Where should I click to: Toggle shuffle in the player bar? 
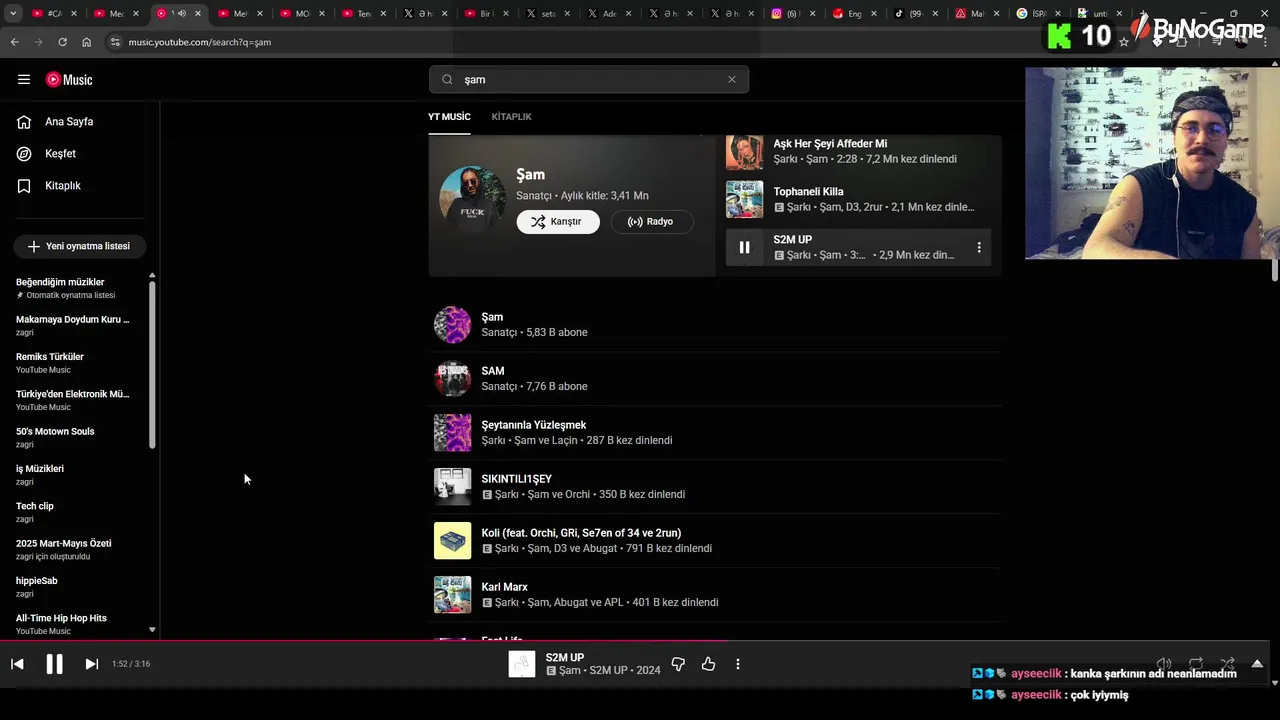pyautogui.click(x=1227, y=664)
